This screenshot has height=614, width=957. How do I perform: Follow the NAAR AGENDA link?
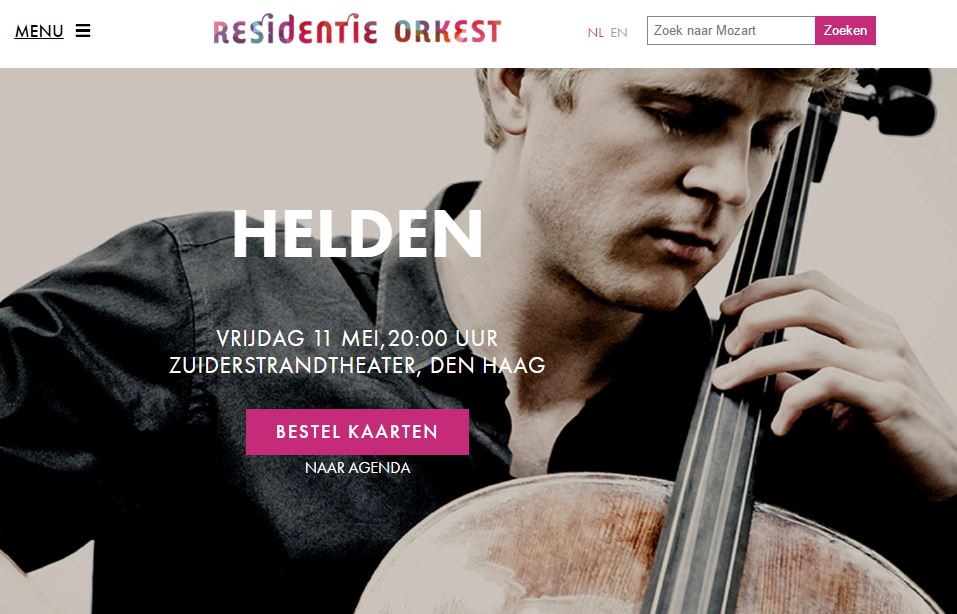tap(358, 468)
